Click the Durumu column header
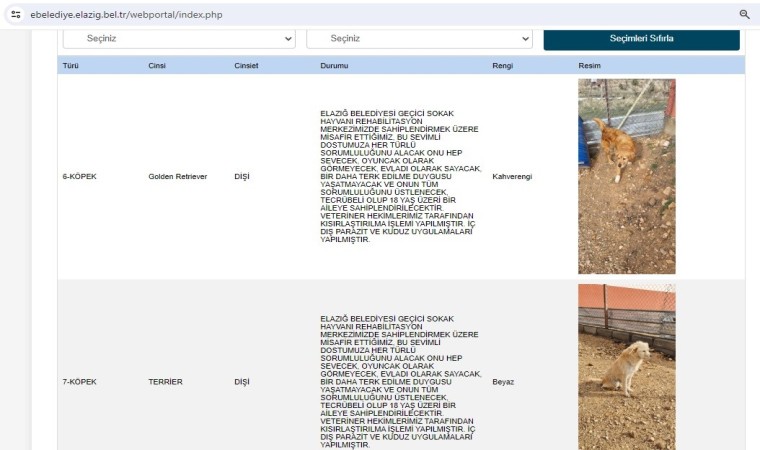Image resolution: width=760 pixels, height=450 pixels. [334, 65]
